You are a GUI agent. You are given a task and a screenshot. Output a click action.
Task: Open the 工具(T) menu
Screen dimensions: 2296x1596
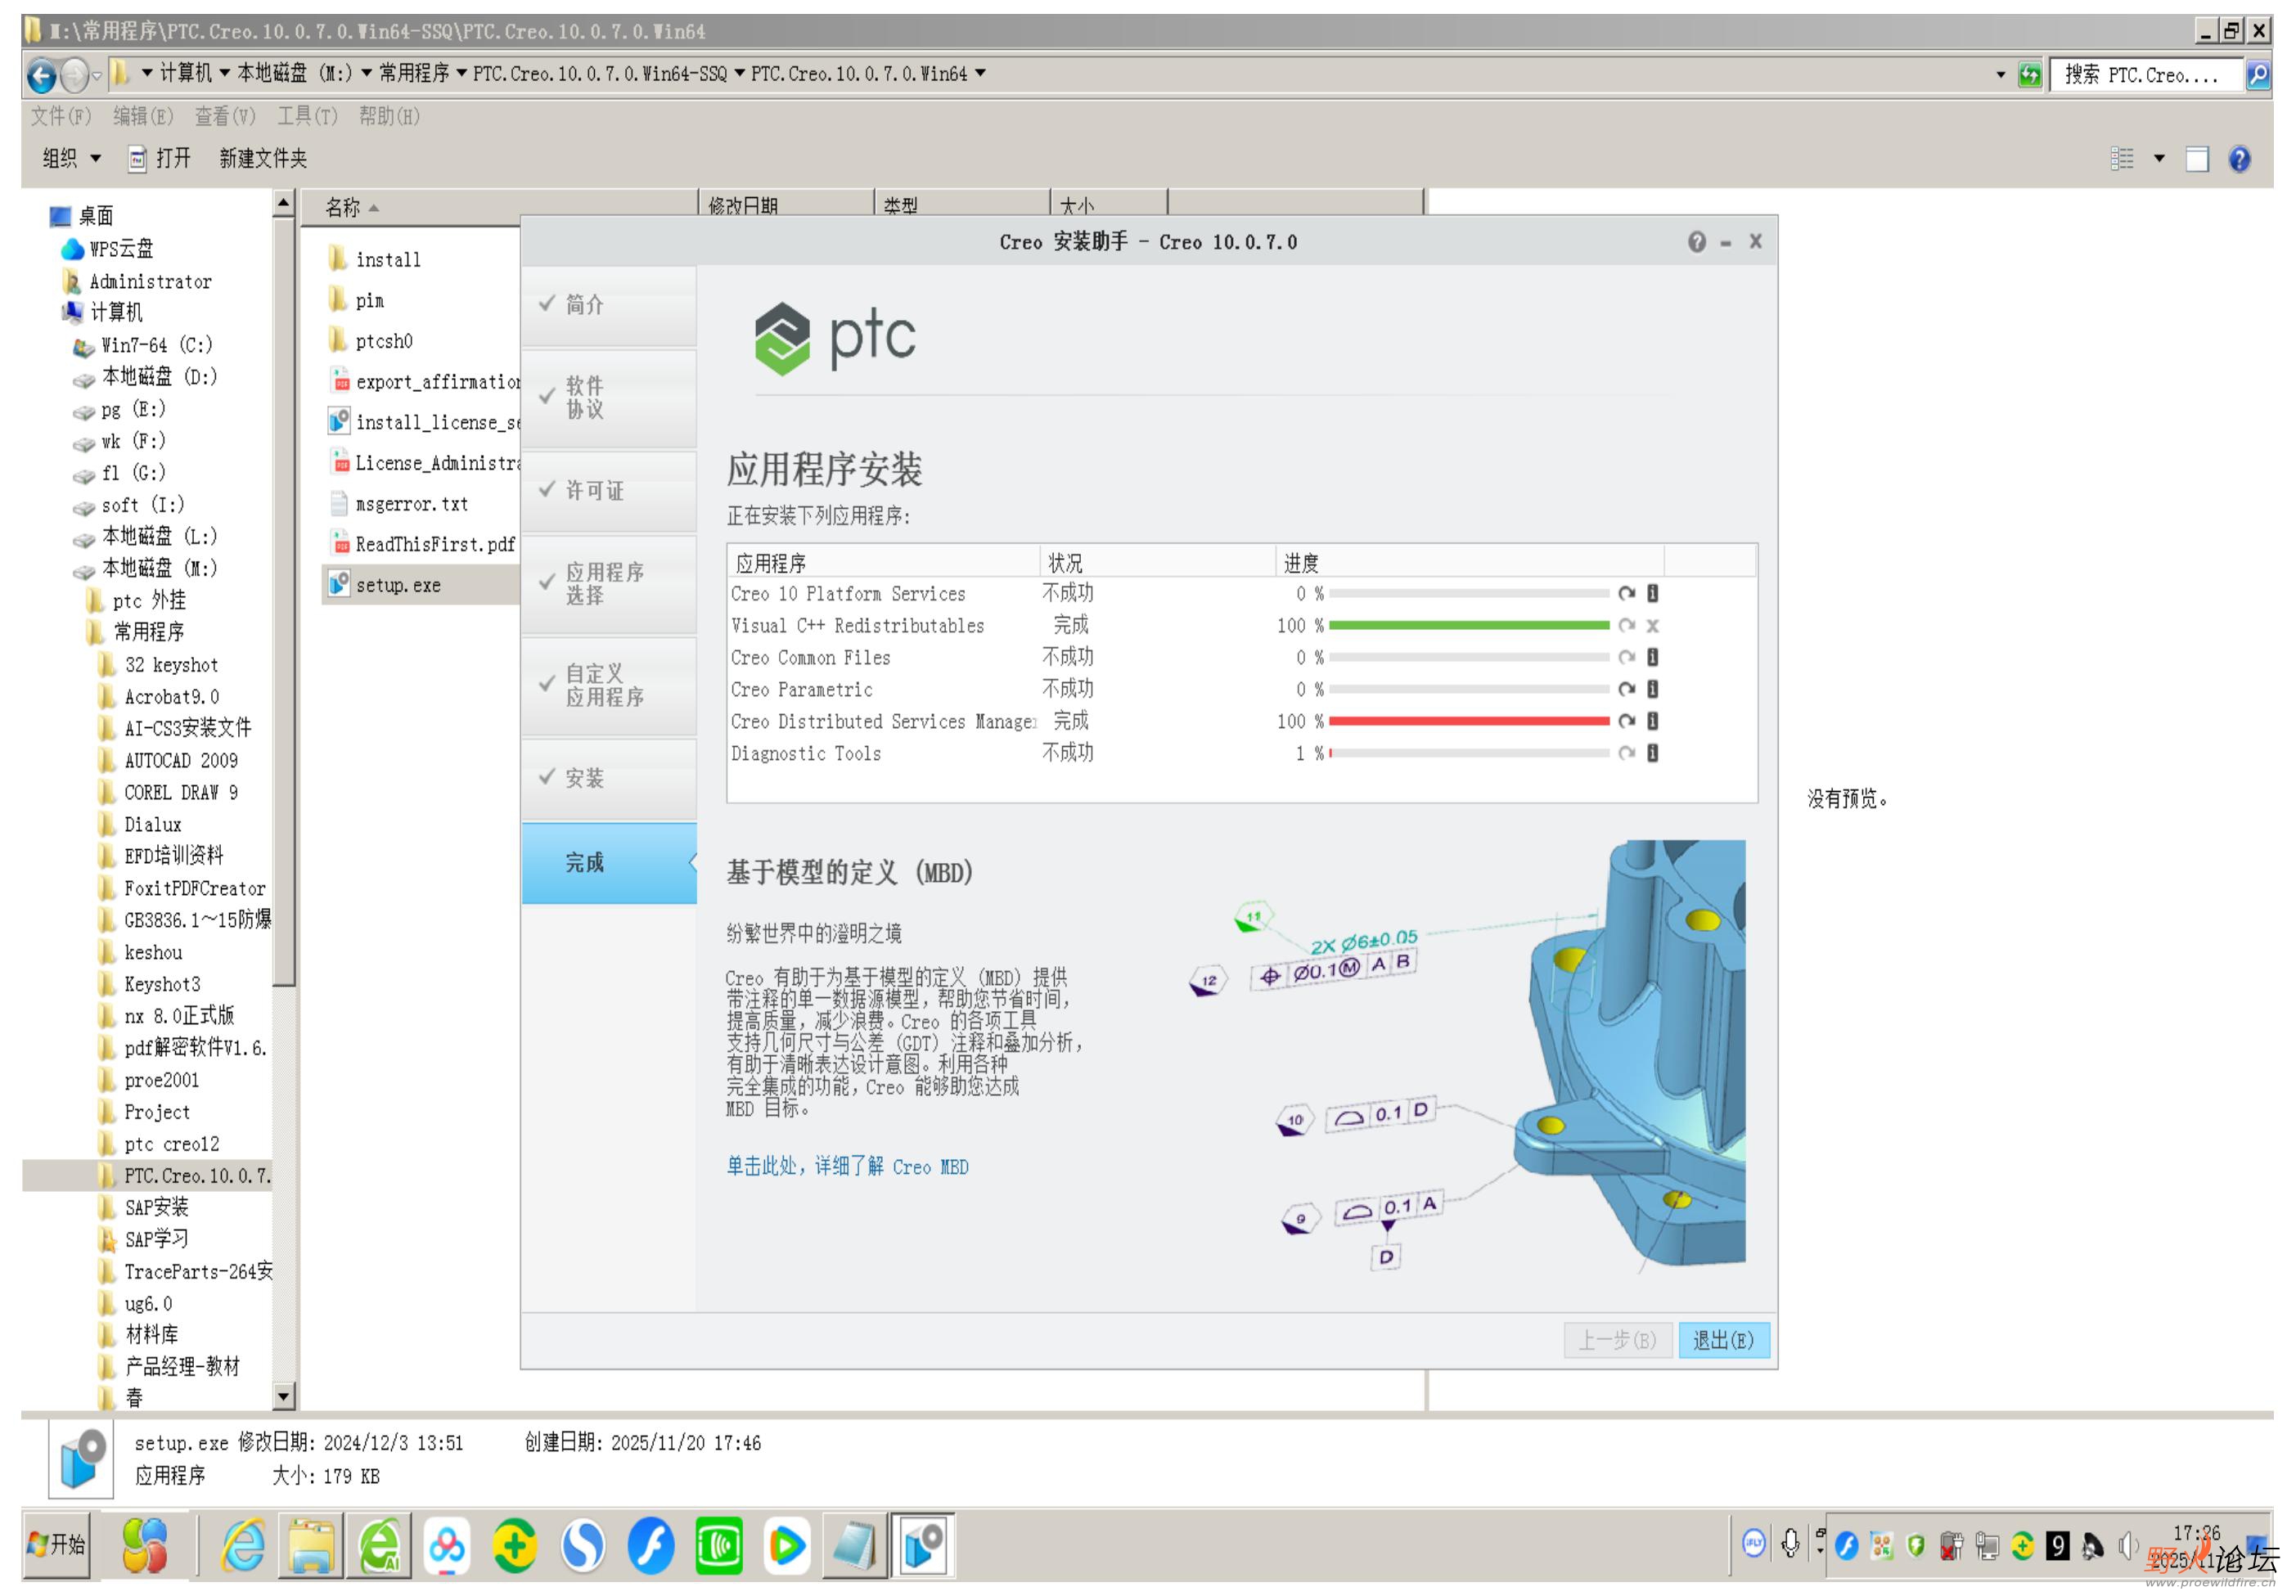[307, 116]
